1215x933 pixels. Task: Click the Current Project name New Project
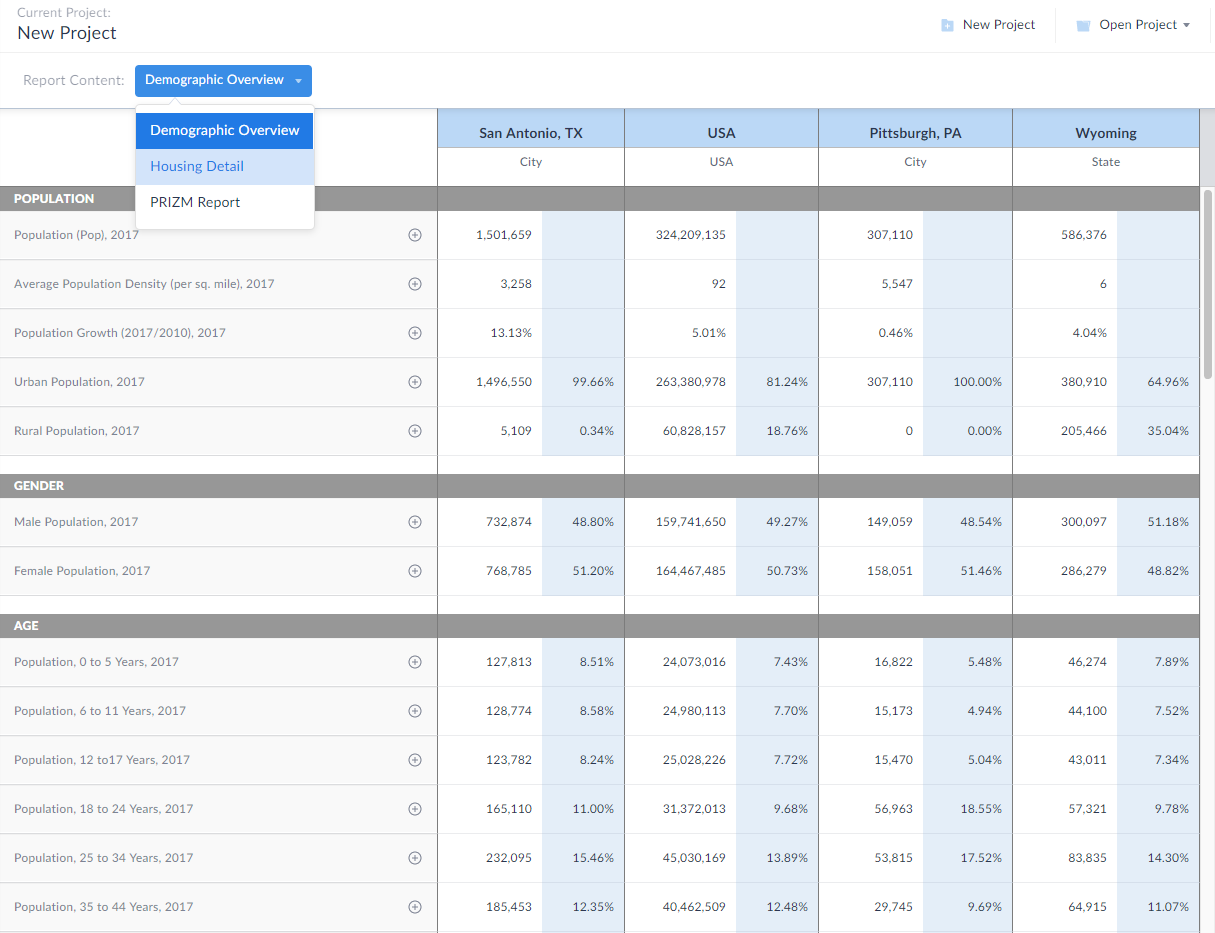tap(67, 33)
